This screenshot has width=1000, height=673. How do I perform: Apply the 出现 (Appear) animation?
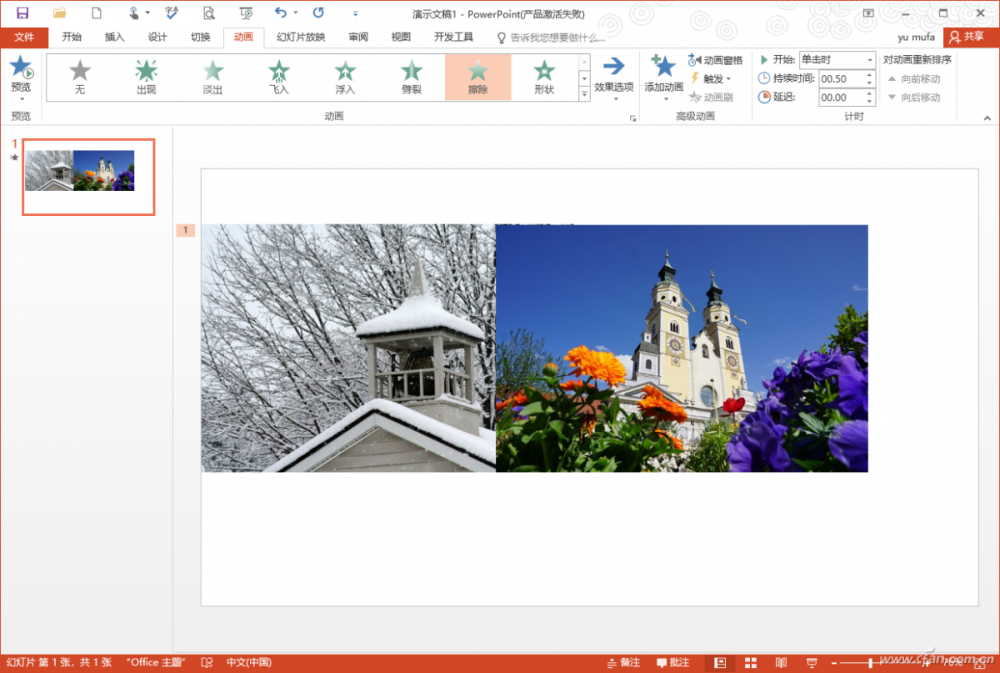click(x=146, y=76)
